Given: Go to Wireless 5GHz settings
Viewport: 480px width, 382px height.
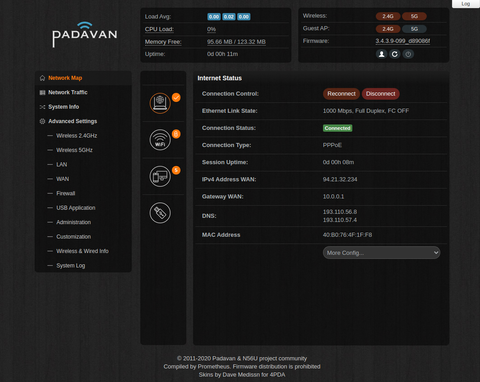Looking at the screenshot, I should (74, 150).
